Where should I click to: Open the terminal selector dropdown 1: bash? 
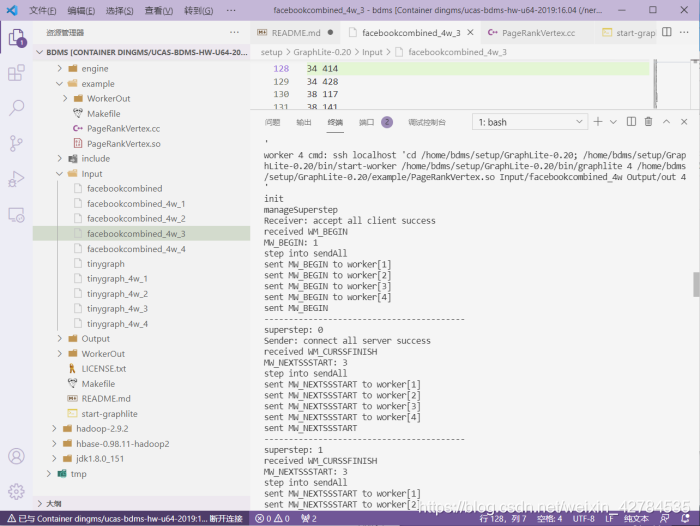pos(530,122)
